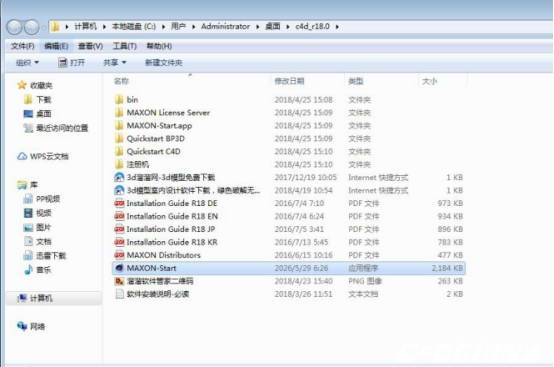
Task: Select PP视频 library in sidebar
Action: (48, 199)
